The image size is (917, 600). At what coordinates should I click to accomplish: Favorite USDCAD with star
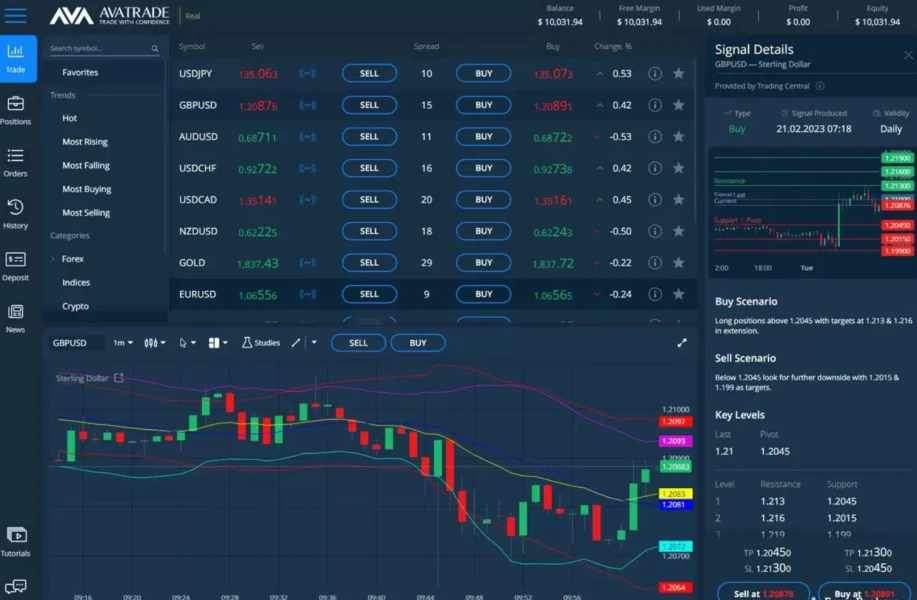pos(678,199)
